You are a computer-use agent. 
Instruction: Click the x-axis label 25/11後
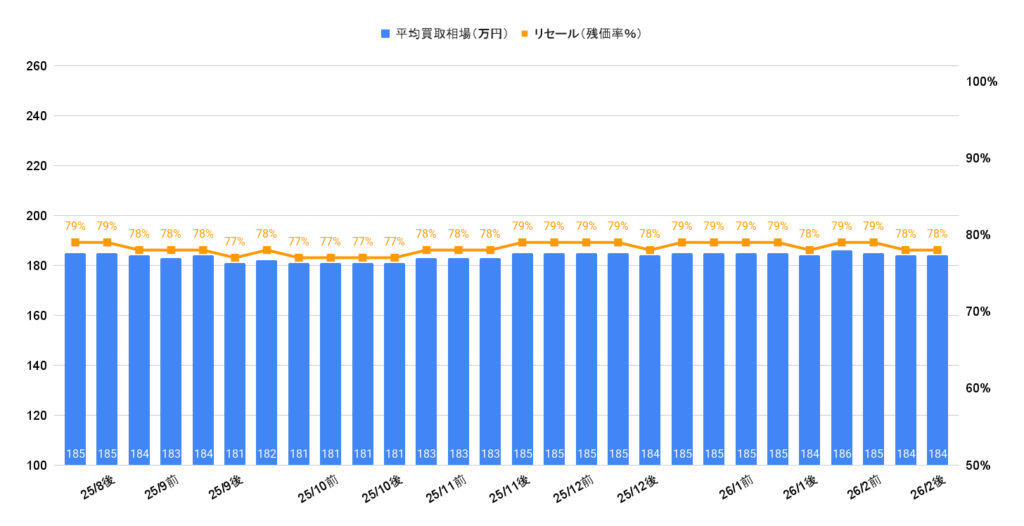pyautogui.click(x=510, y=489)
